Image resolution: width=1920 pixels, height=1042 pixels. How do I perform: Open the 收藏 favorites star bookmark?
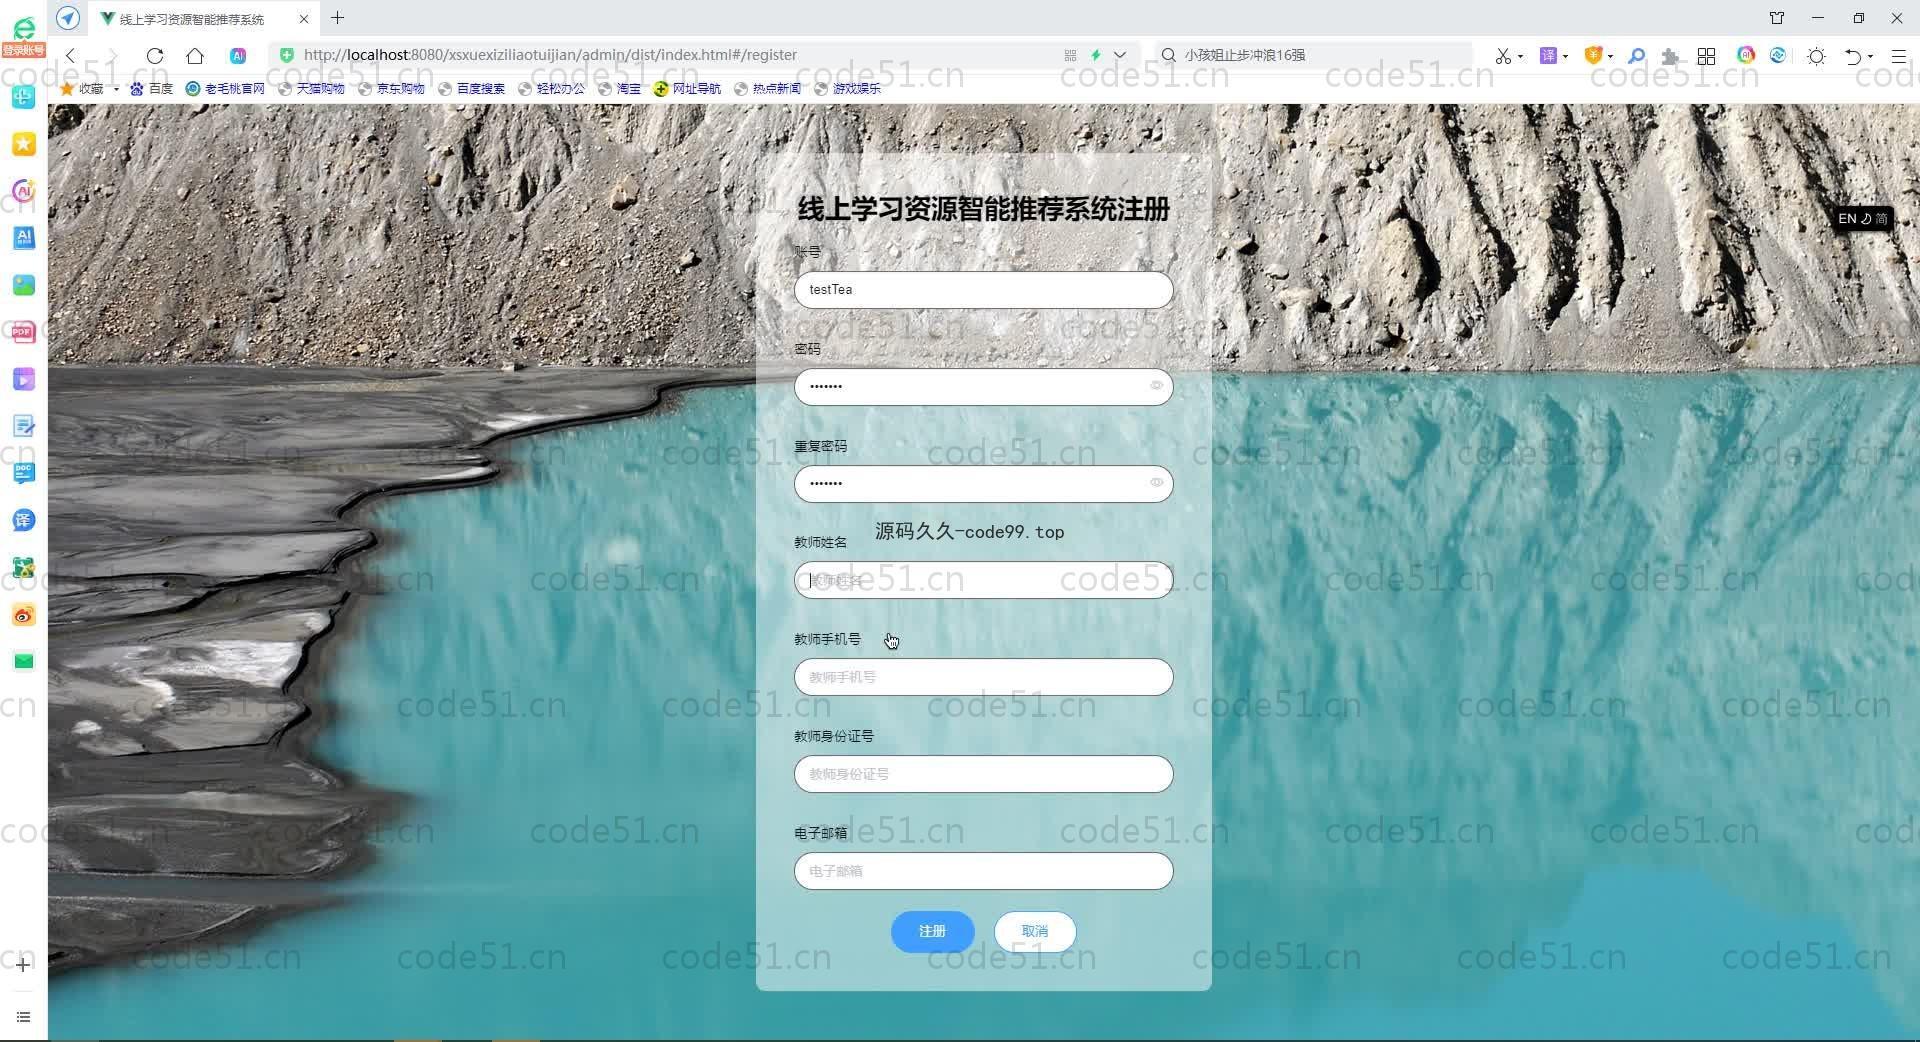(x=82, y=89)
